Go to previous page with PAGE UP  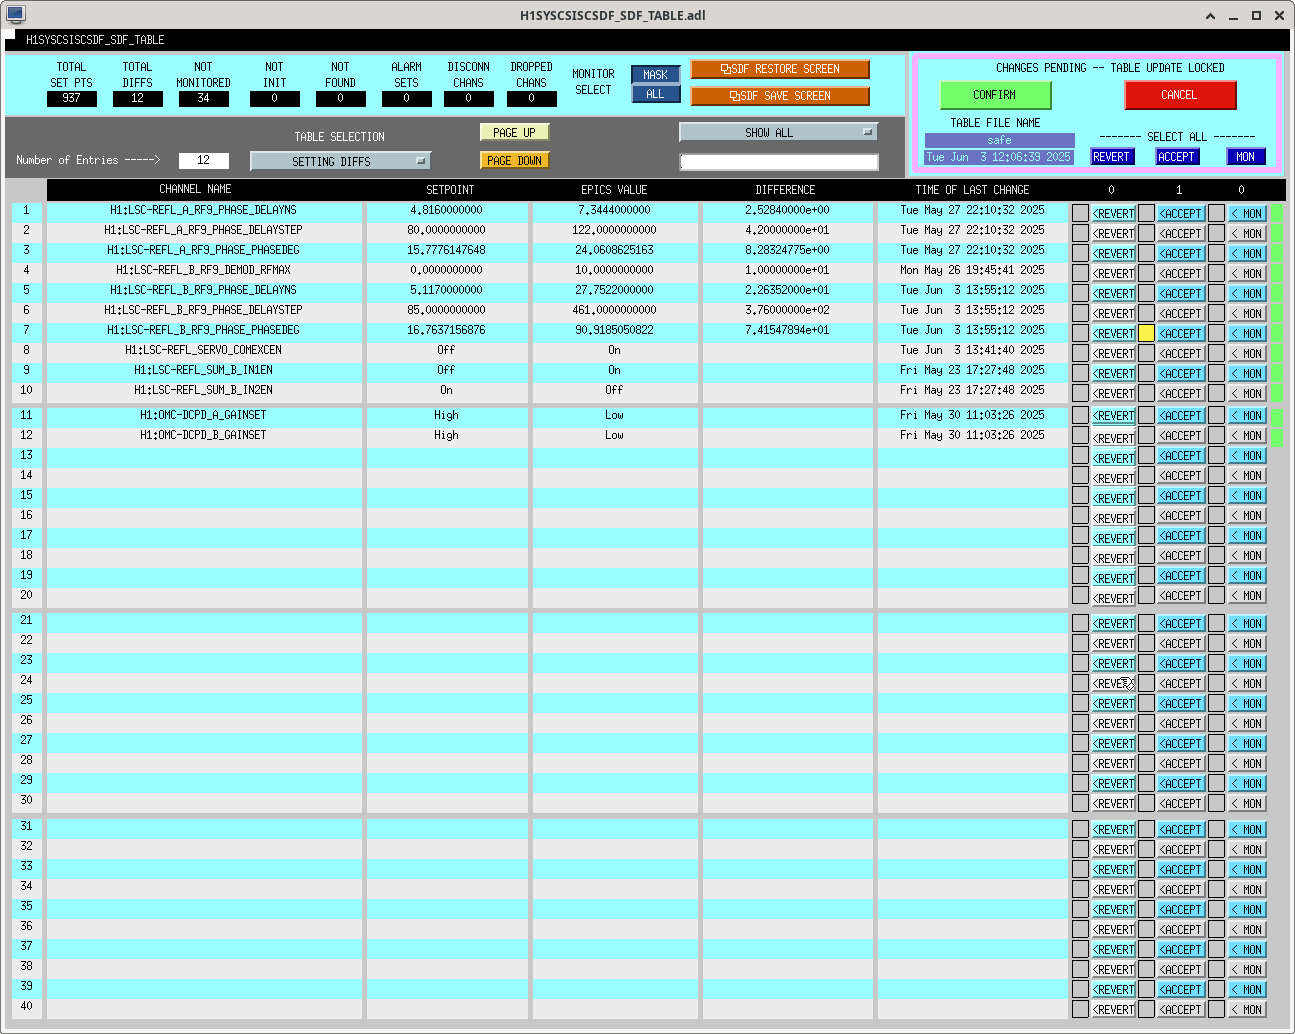click(514, 132)
